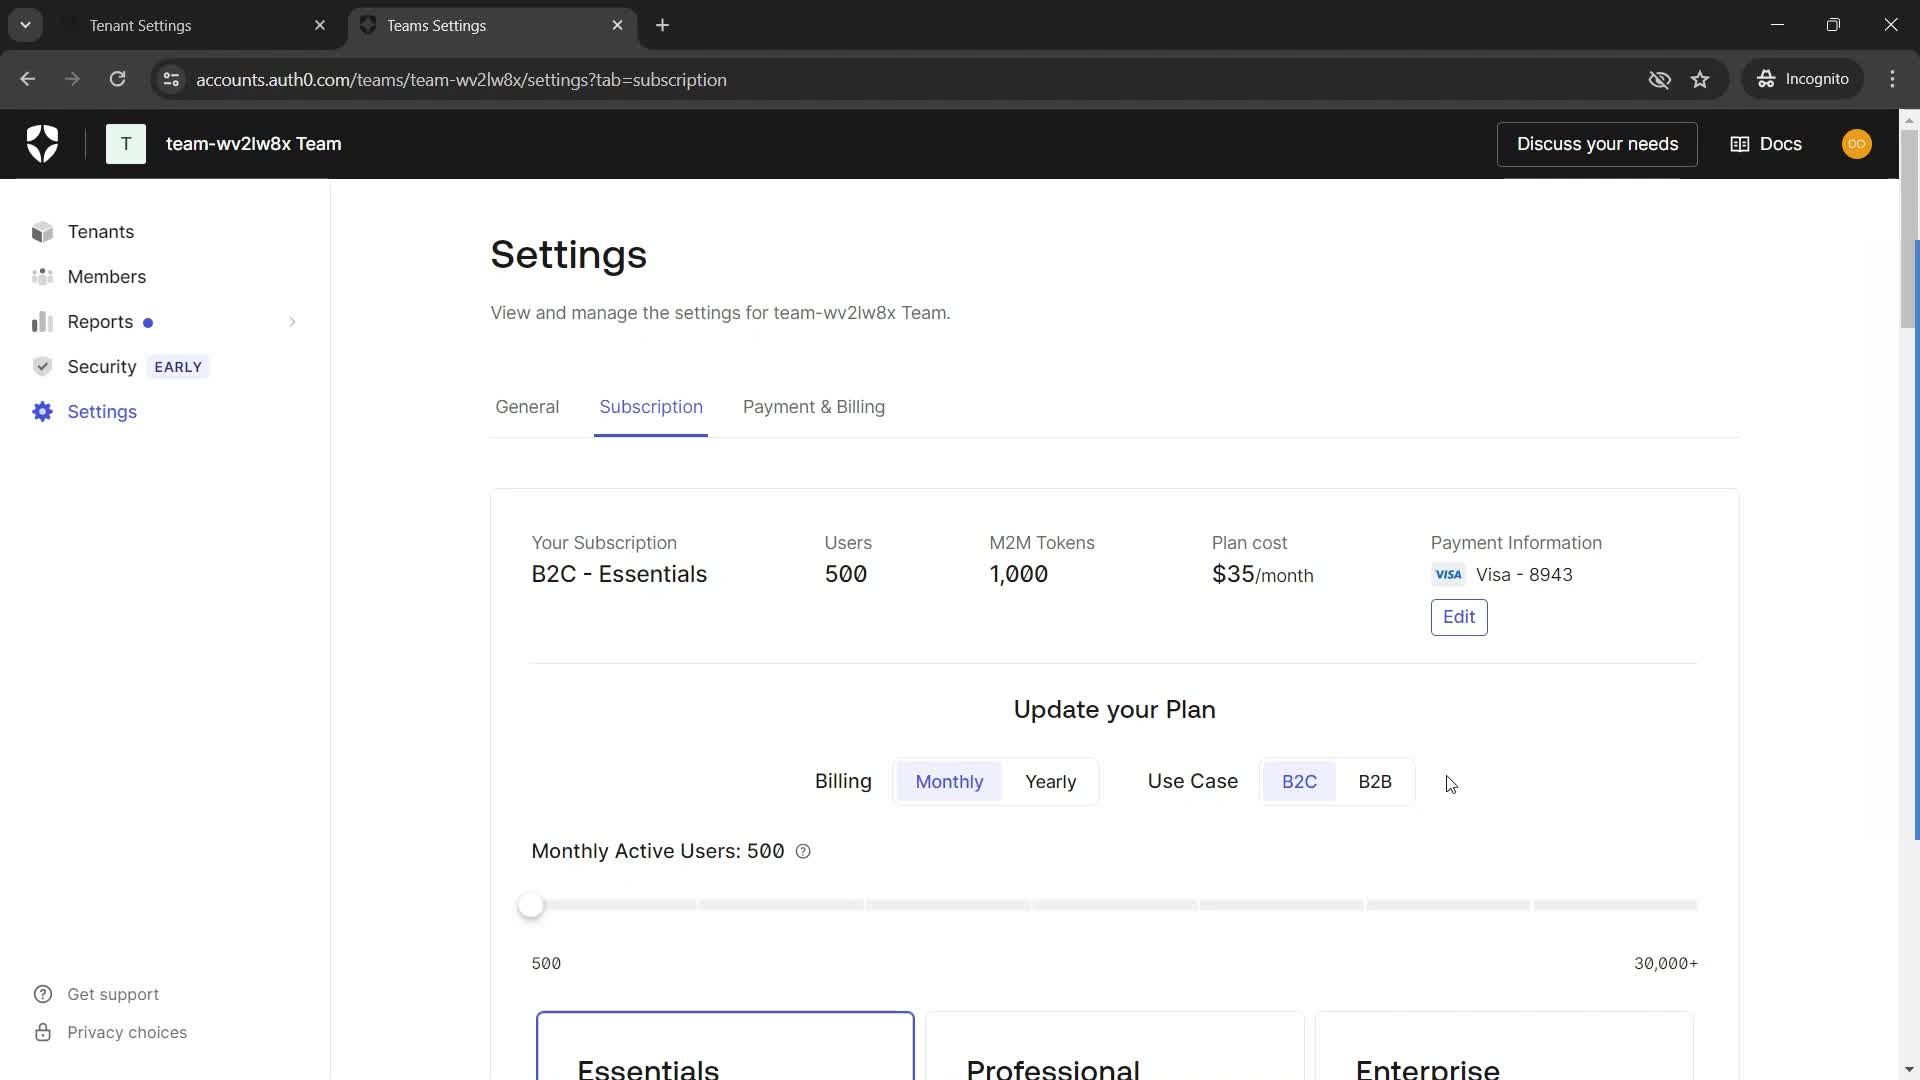This screenshot has width=1920, height=1080.
Task: Open Docs from the header
Action: pos(1766,144)
